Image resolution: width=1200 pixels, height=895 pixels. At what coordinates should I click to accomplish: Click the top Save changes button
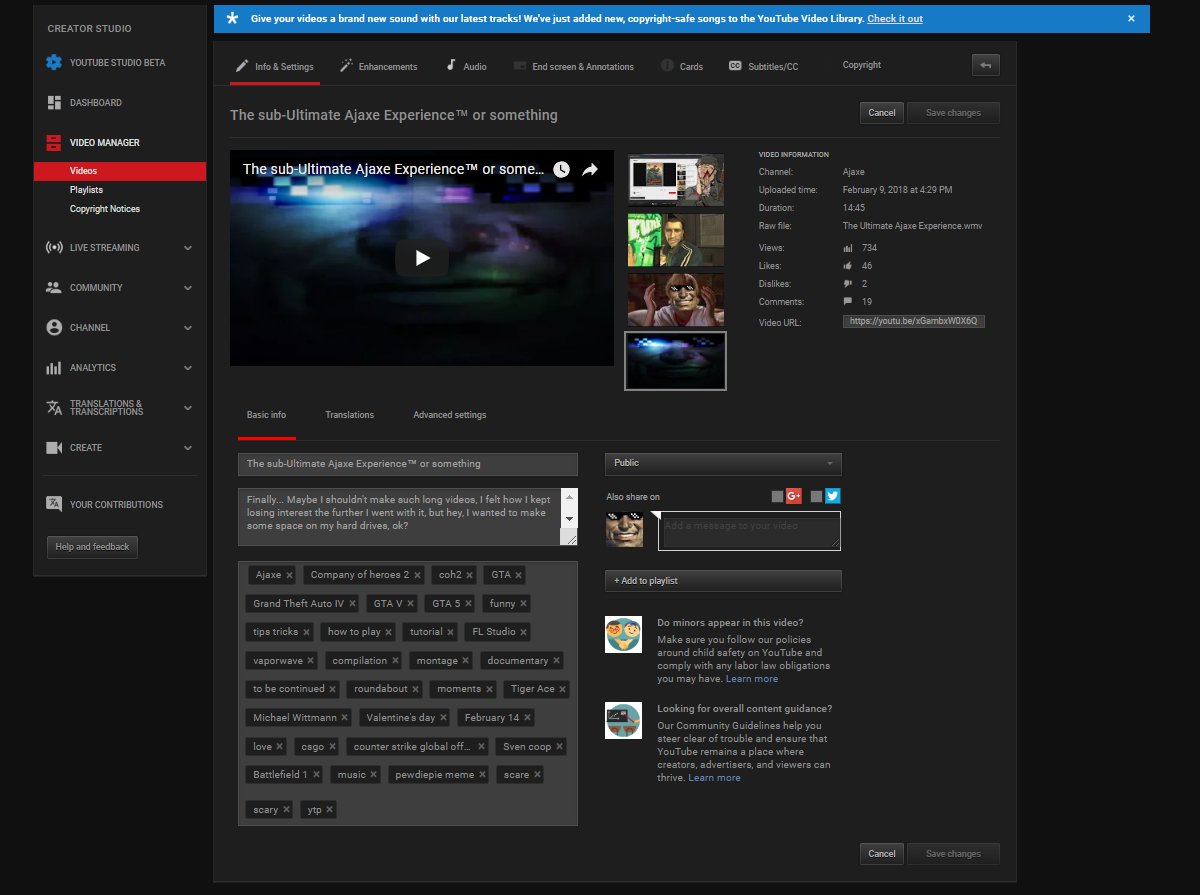(953, 113)
